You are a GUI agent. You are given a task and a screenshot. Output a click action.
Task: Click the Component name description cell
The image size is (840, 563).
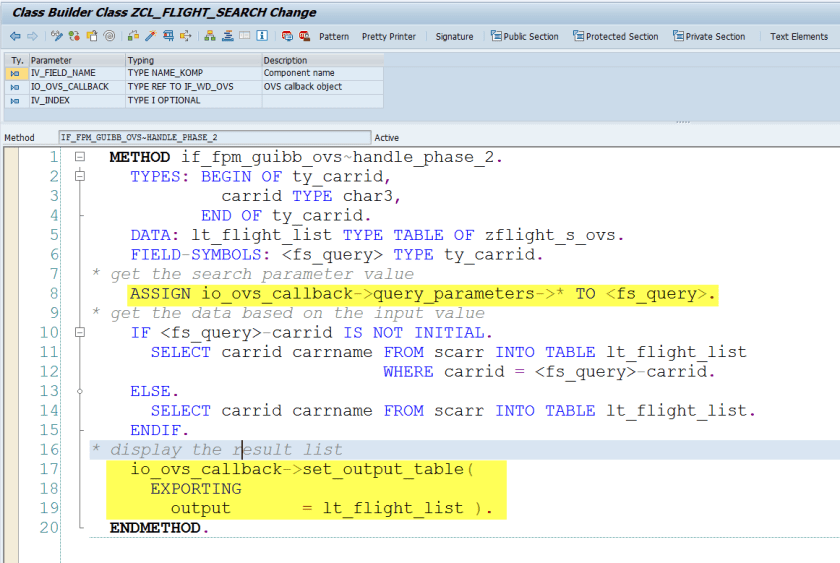pos(322,73)
